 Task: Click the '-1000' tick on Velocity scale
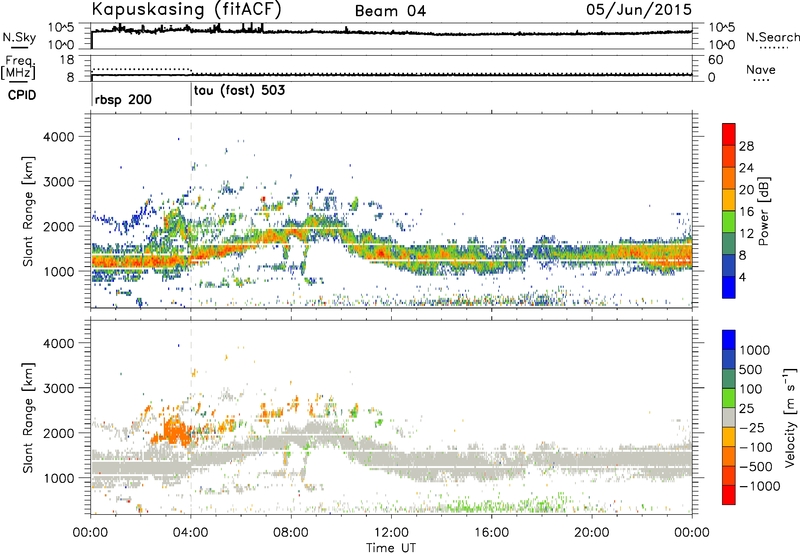pyautogui.click(x=759, y=486)
